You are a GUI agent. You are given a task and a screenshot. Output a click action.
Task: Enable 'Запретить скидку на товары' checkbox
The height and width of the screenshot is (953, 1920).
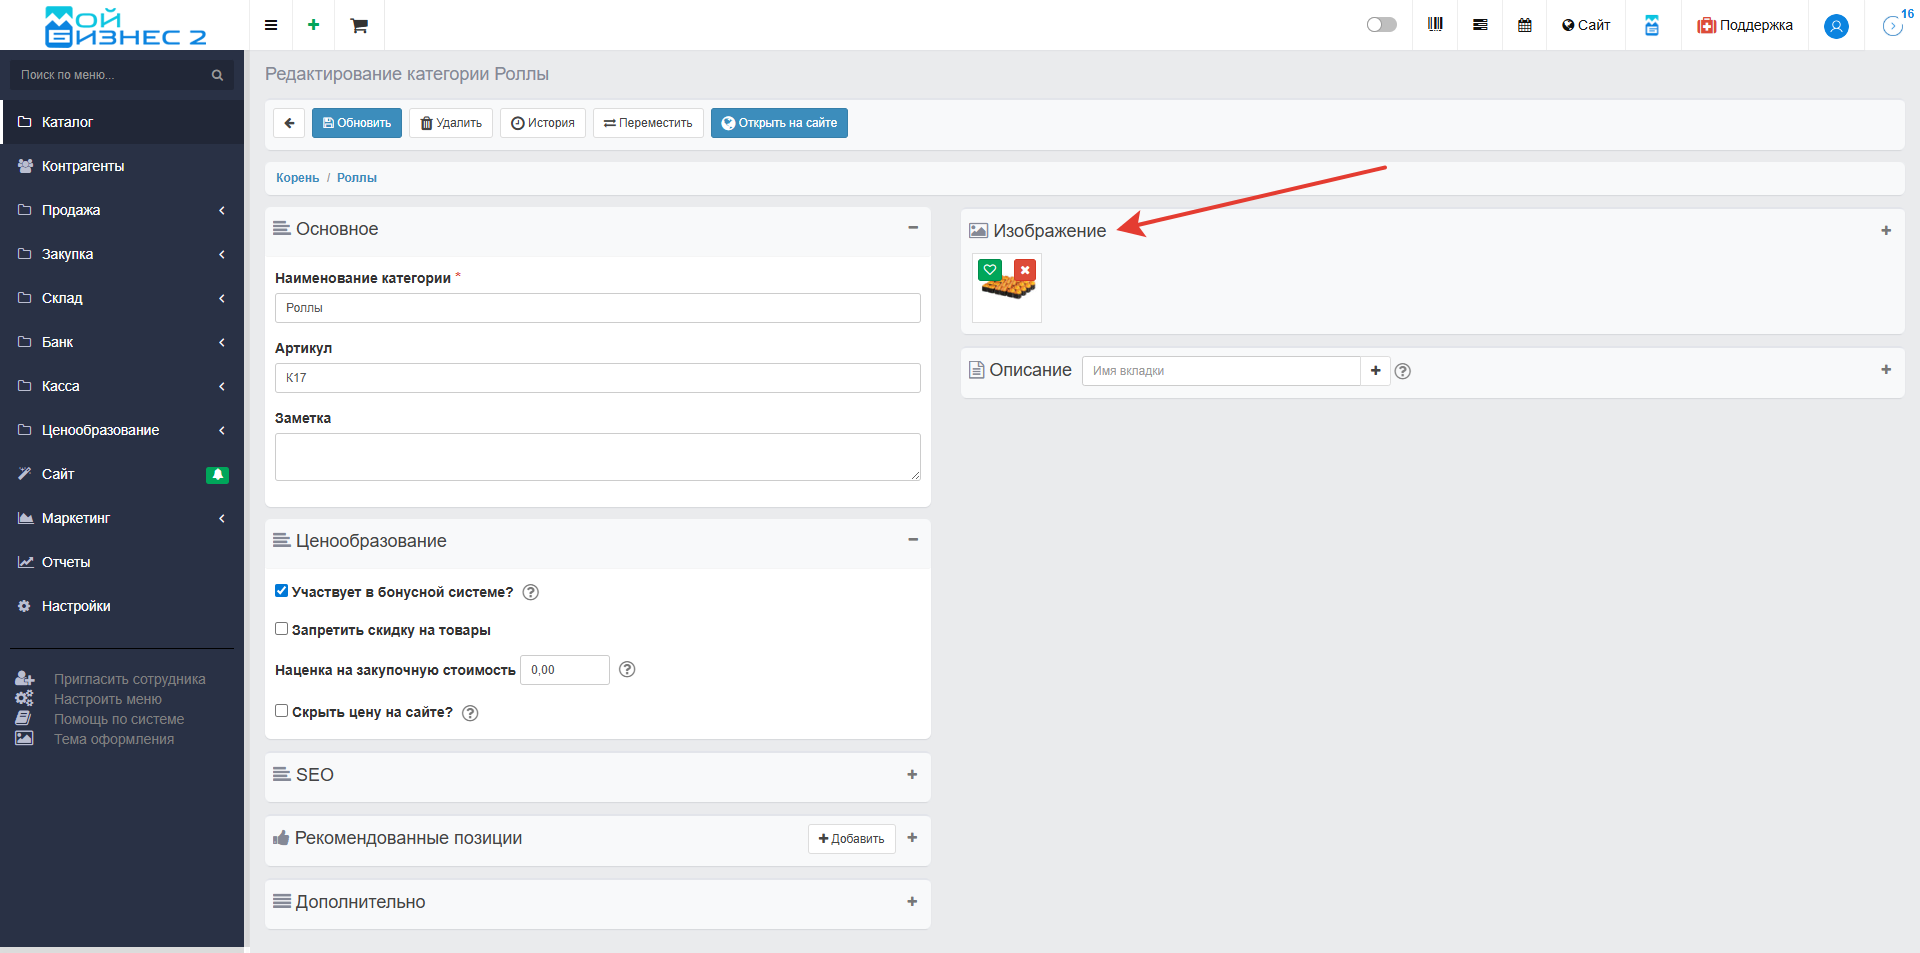(x=282, y=629)
